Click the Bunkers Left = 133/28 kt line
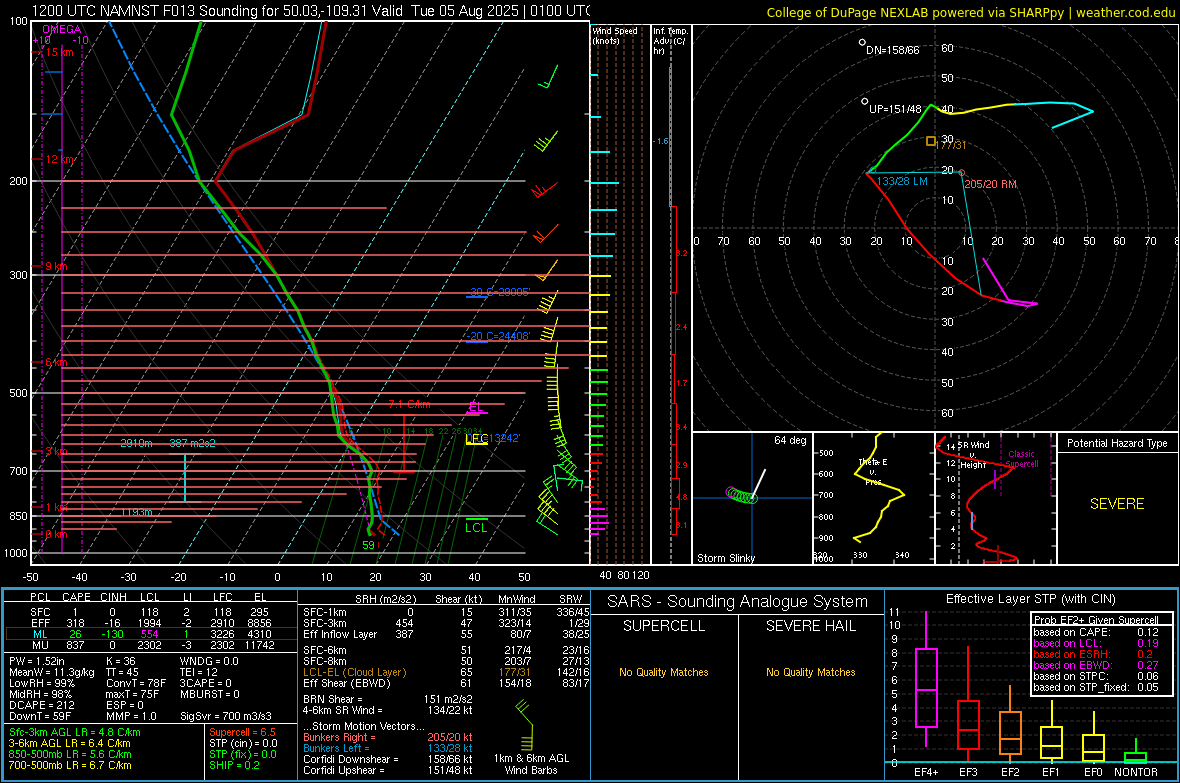The height and width of the screenshot is (783, 1180). pyautogui.click(x=388, y=748)
